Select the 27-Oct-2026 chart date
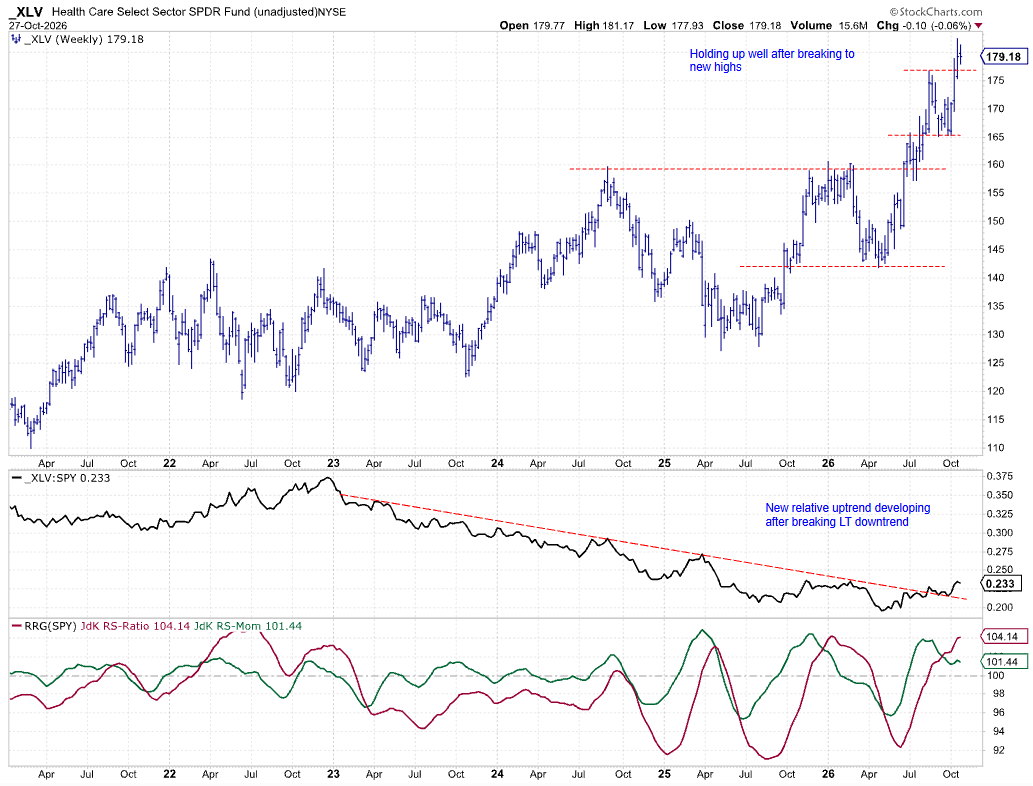1033x786 pixels. [x=38, y=26]
